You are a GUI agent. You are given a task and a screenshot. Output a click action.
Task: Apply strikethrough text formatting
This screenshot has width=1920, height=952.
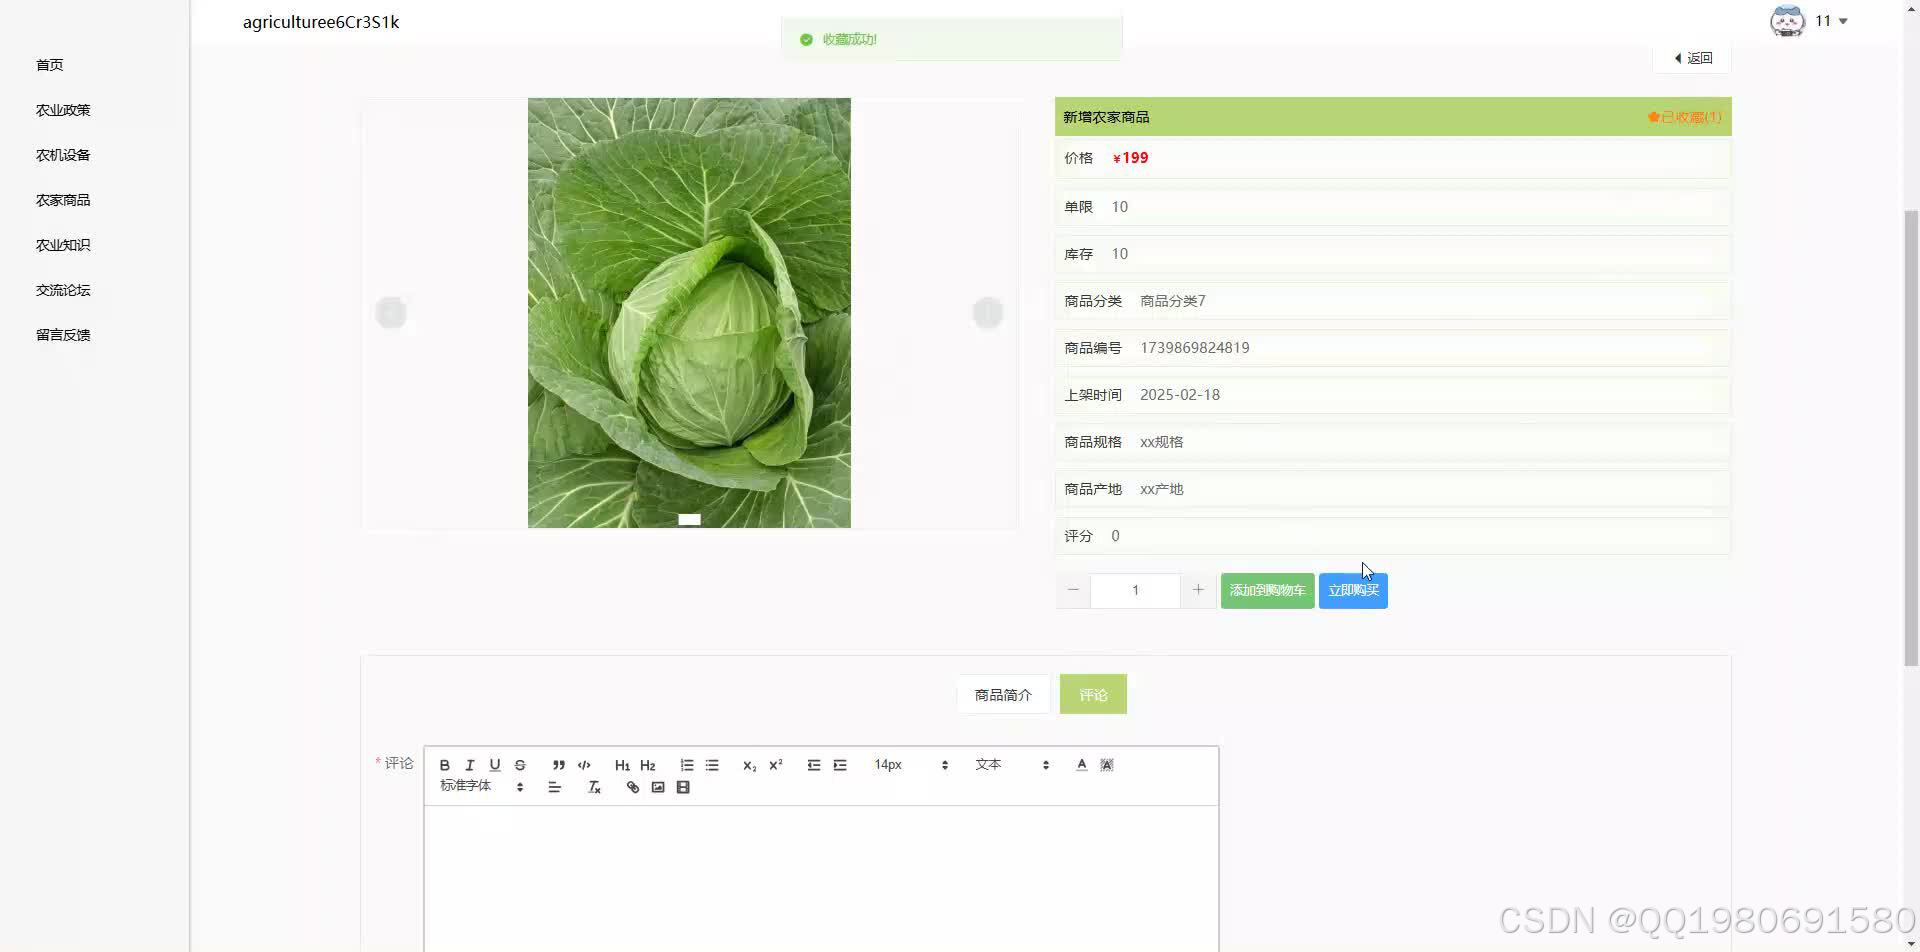(x=520, y=764)
